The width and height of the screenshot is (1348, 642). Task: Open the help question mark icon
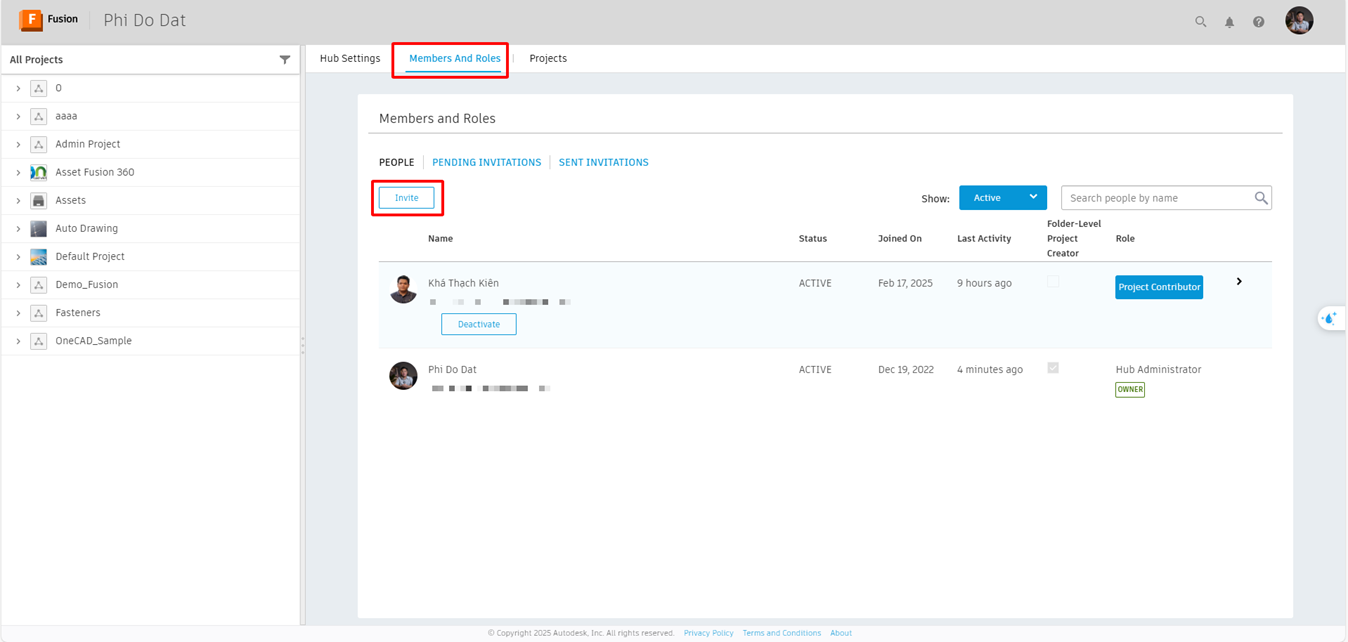[x=1259, y=22]
